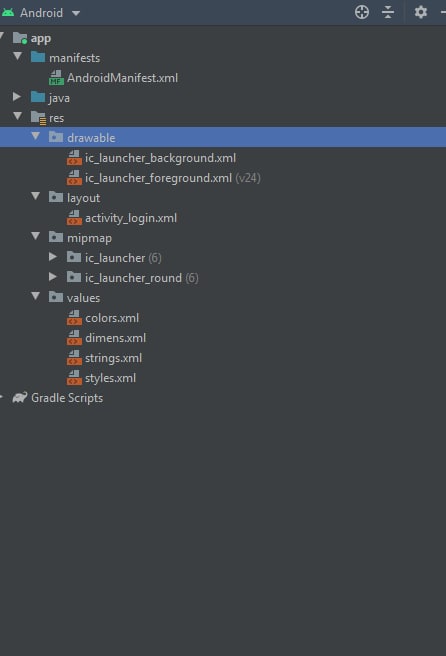Click the styles.xml file icon
Image resolution: width=446 pixels, height=656 pixels.
(x=74, y=378)
